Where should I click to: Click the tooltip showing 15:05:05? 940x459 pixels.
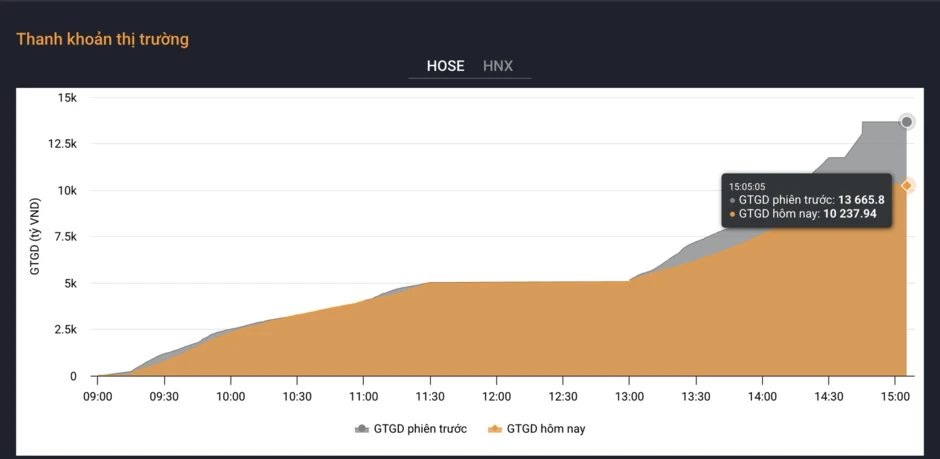[x=806, y=201]
